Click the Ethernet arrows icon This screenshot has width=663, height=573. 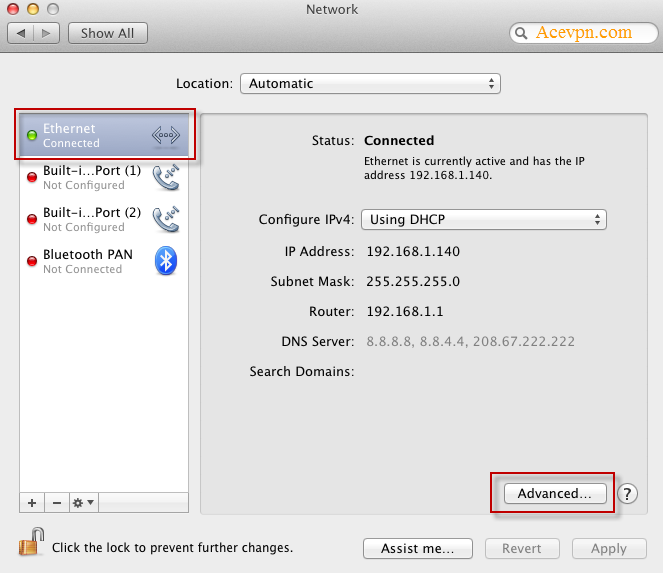[166, 135]
